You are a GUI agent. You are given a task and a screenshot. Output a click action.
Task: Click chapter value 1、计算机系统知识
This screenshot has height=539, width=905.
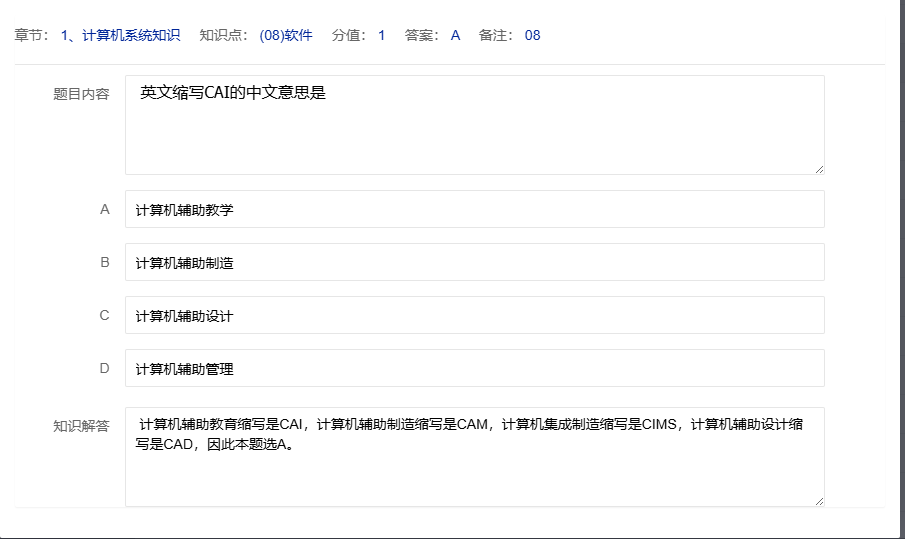[x=120, y=36]
